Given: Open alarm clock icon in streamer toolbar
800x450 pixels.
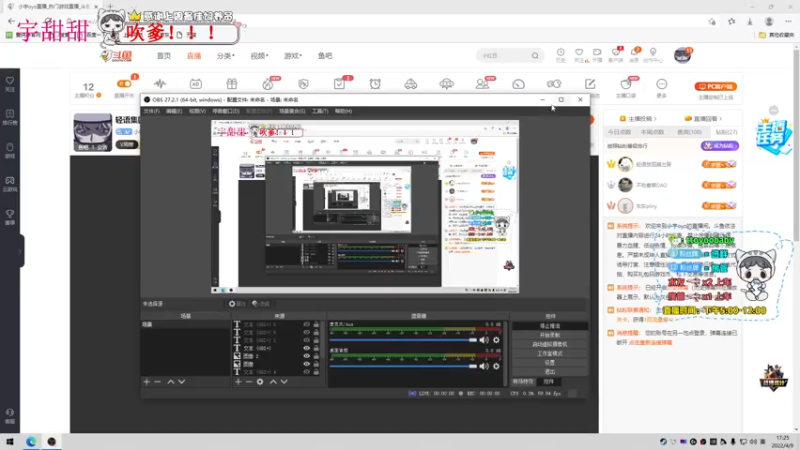Looking at the screenshot, I should pos(375,84).
